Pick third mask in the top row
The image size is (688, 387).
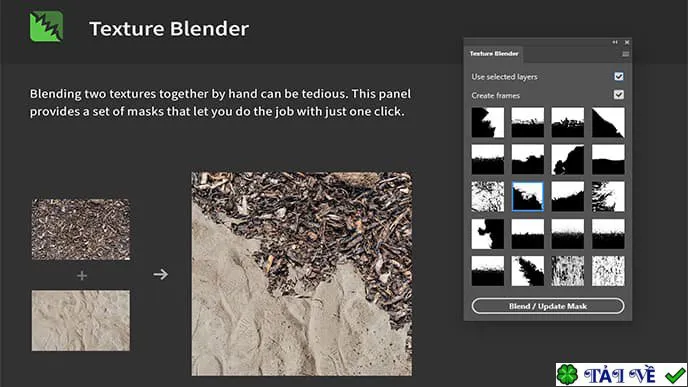tap(567, 122)
